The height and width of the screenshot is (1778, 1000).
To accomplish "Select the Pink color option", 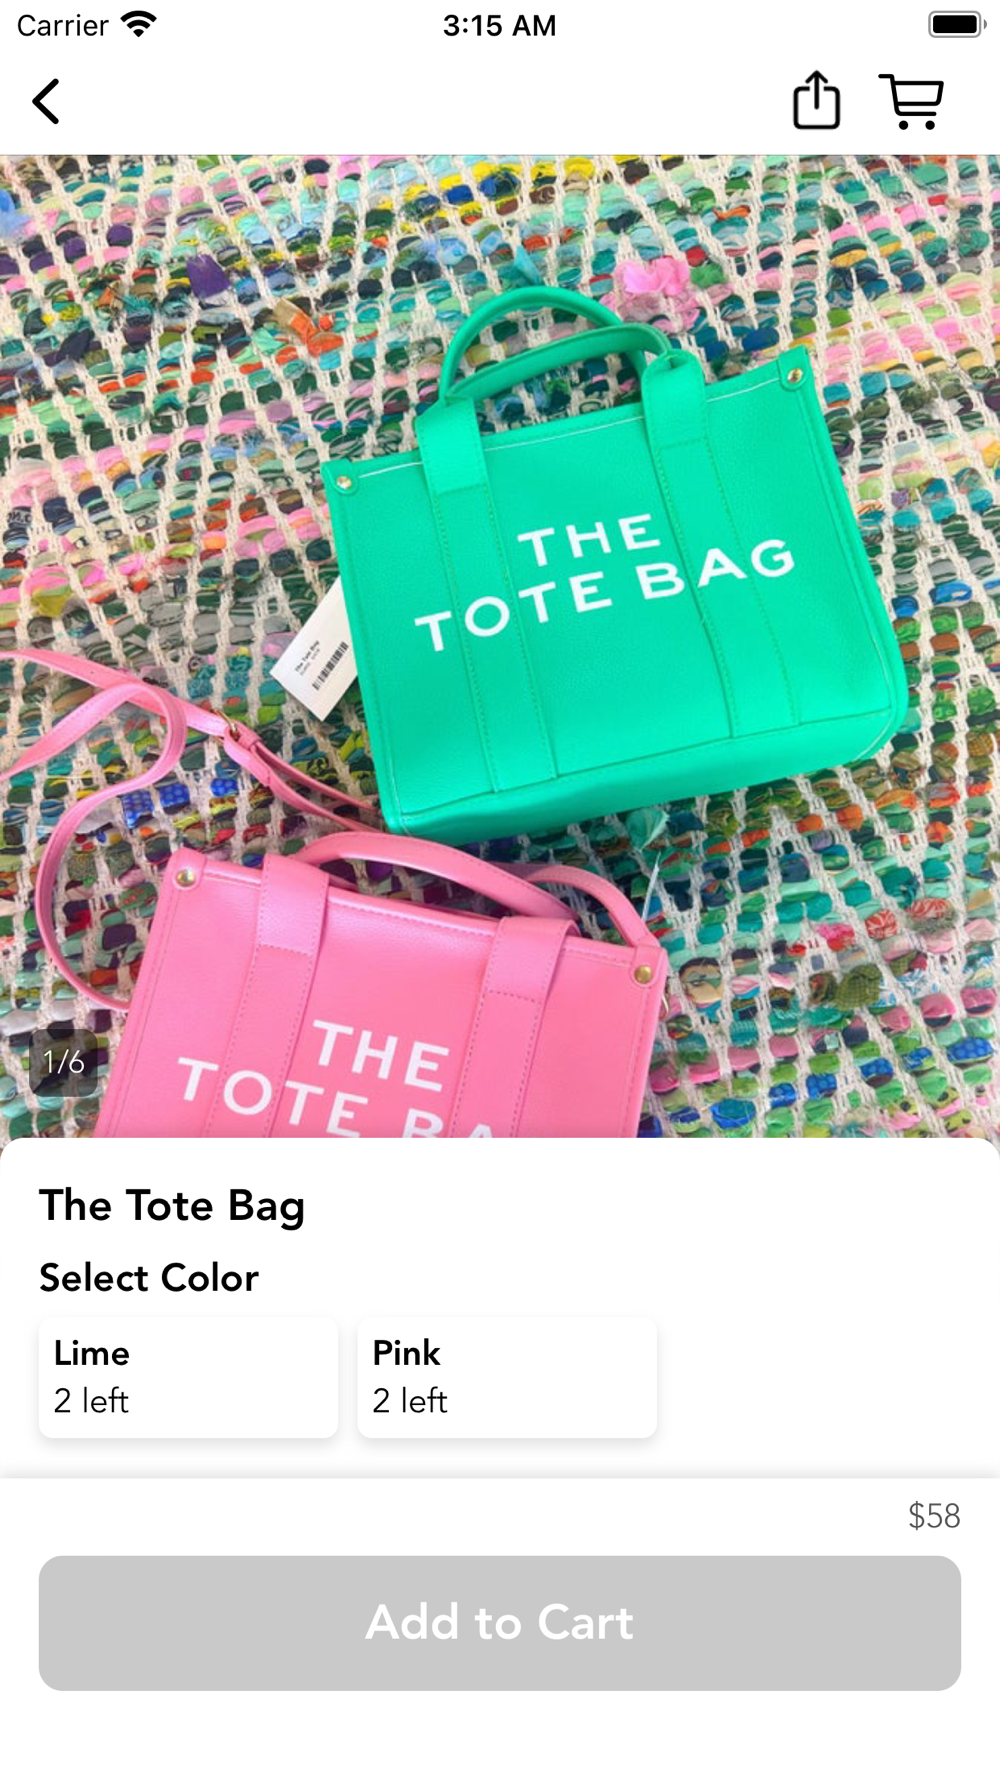I will click(x=507, y=1377).
